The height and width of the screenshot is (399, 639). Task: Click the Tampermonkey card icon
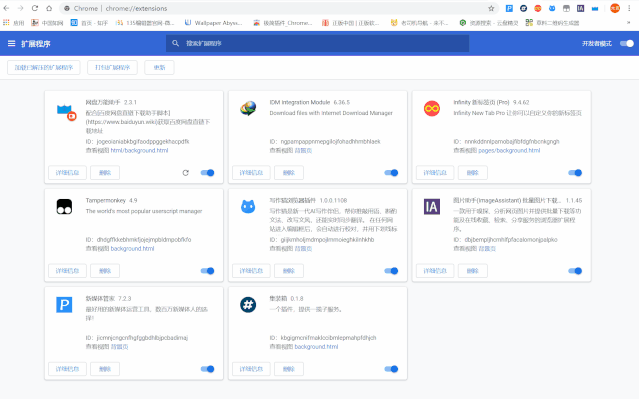(x=64, y=207)
